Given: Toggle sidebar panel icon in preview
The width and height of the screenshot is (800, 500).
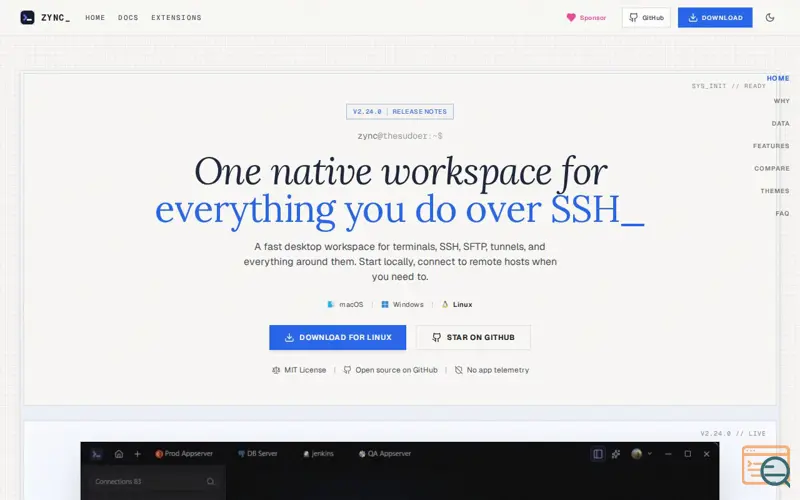Looking at the screenshot, I should [597, 454].
